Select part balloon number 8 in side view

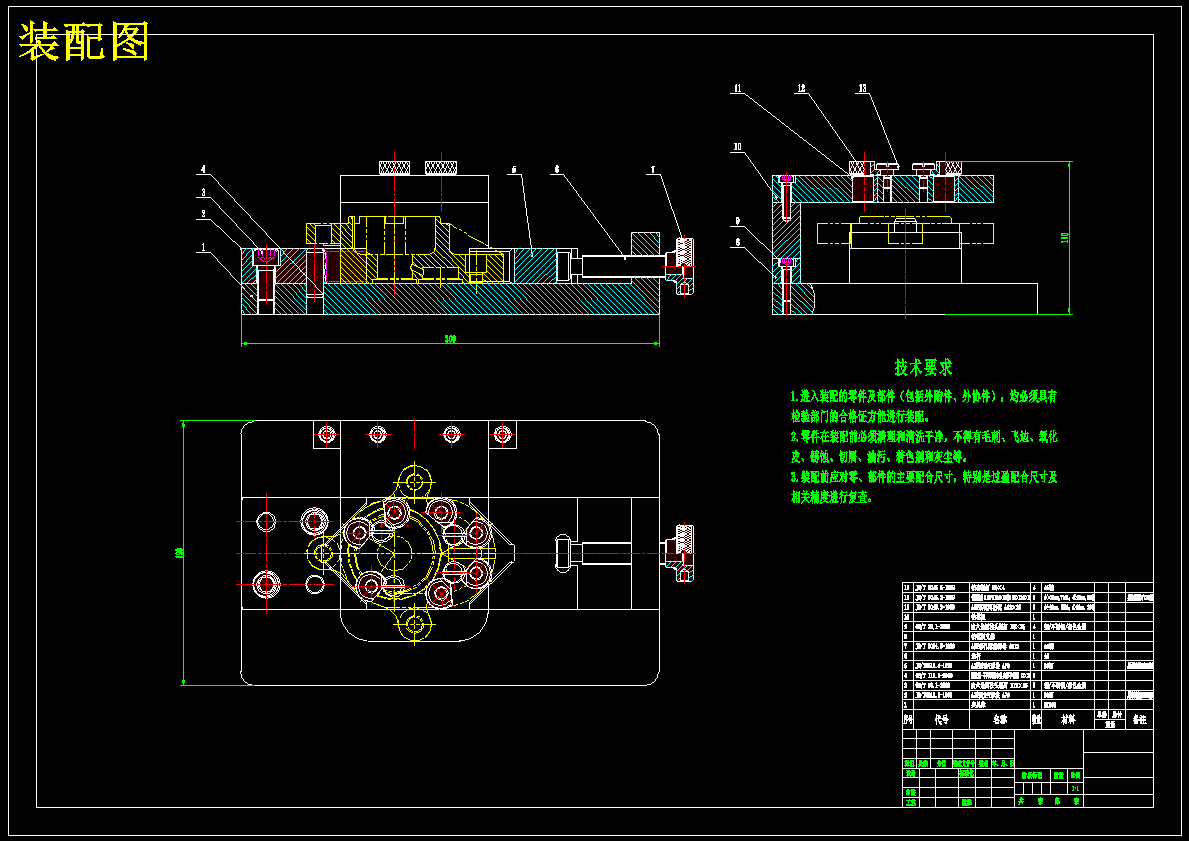click(736, 243)
